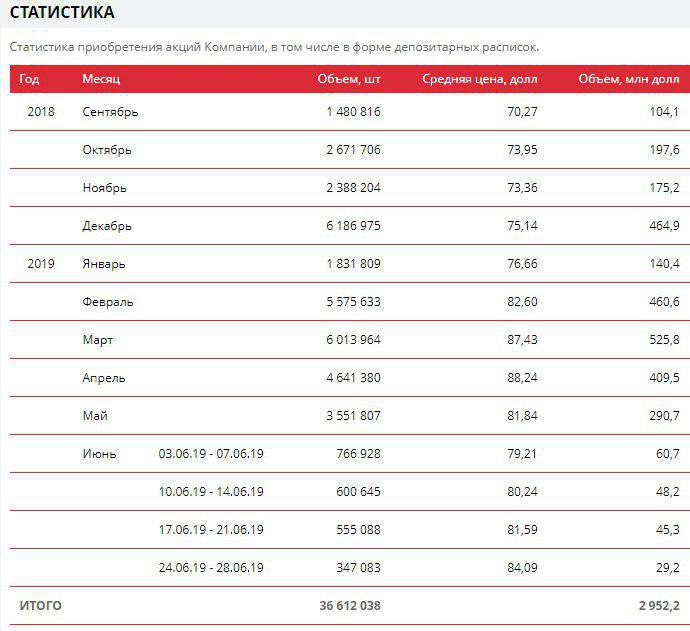Click average price 87,43
The image size is (690, 631).
point(522,340)
